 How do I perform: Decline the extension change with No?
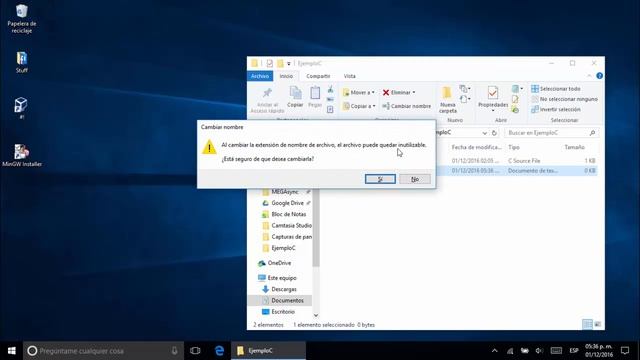tap(415, 179)
